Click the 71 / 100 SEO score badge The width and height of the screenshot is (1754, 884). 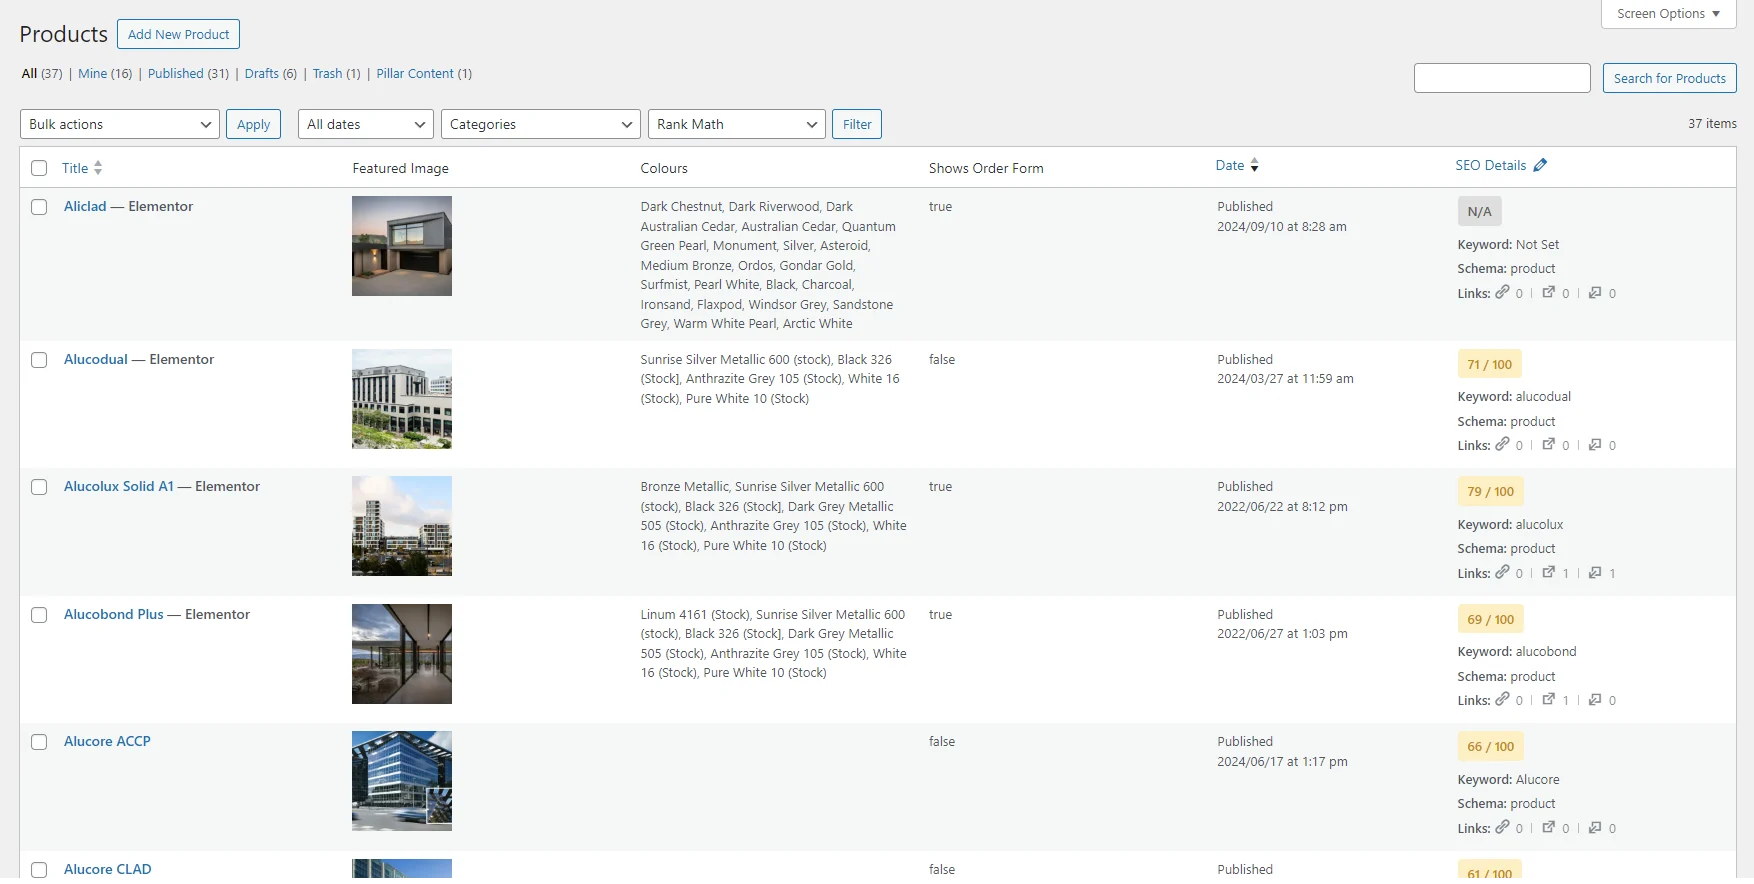(x=1489, y=365)
